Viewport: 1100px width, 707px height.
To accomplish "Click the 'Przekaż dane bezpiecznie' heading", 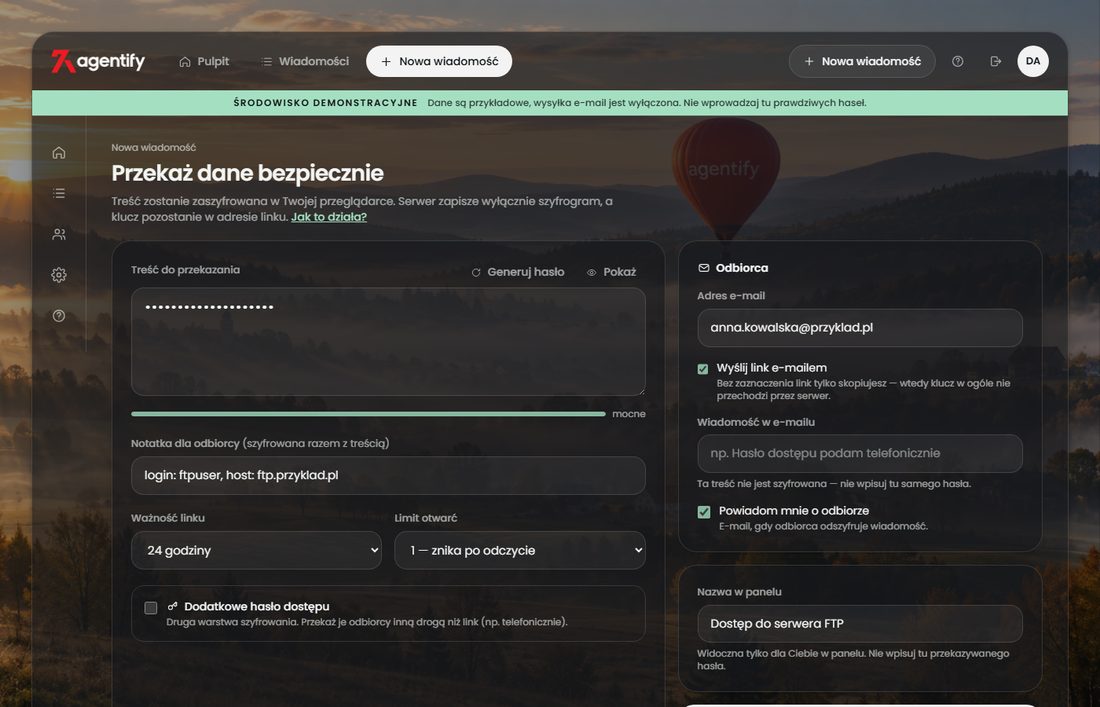I will 248,173.
